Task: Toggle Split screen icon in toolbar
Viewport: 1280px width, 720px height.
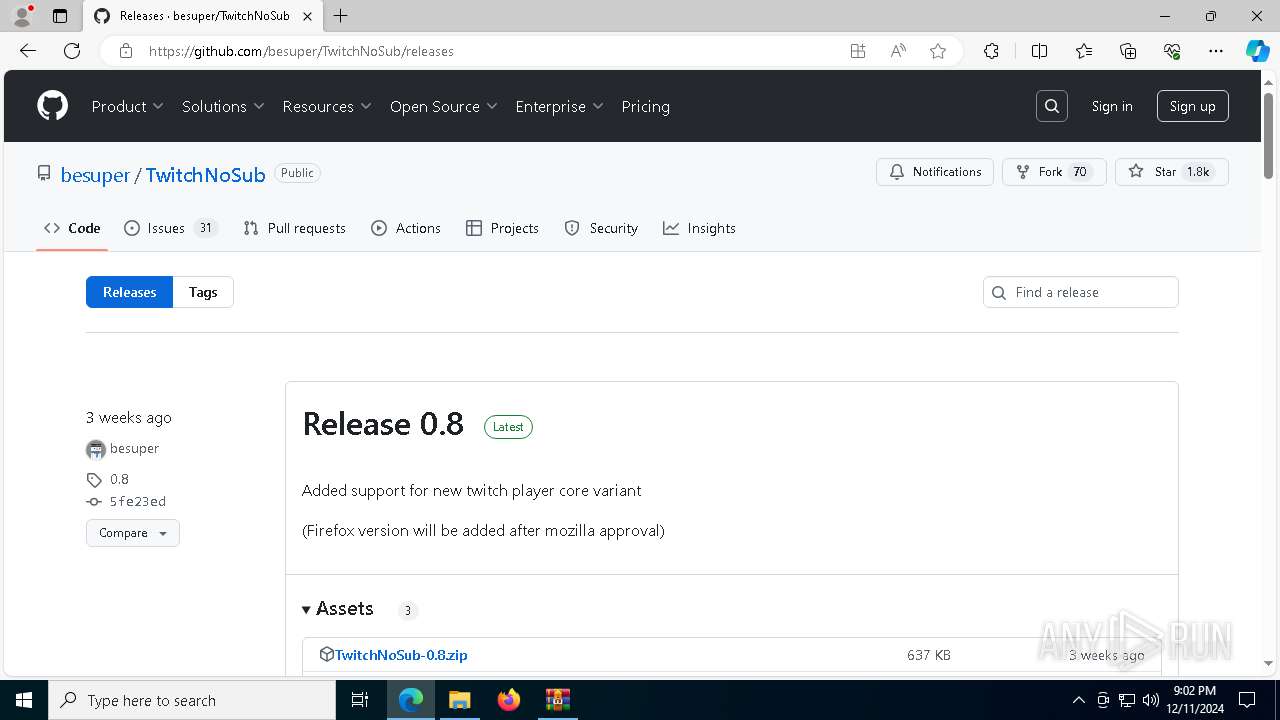Action: click(1039, 51)
